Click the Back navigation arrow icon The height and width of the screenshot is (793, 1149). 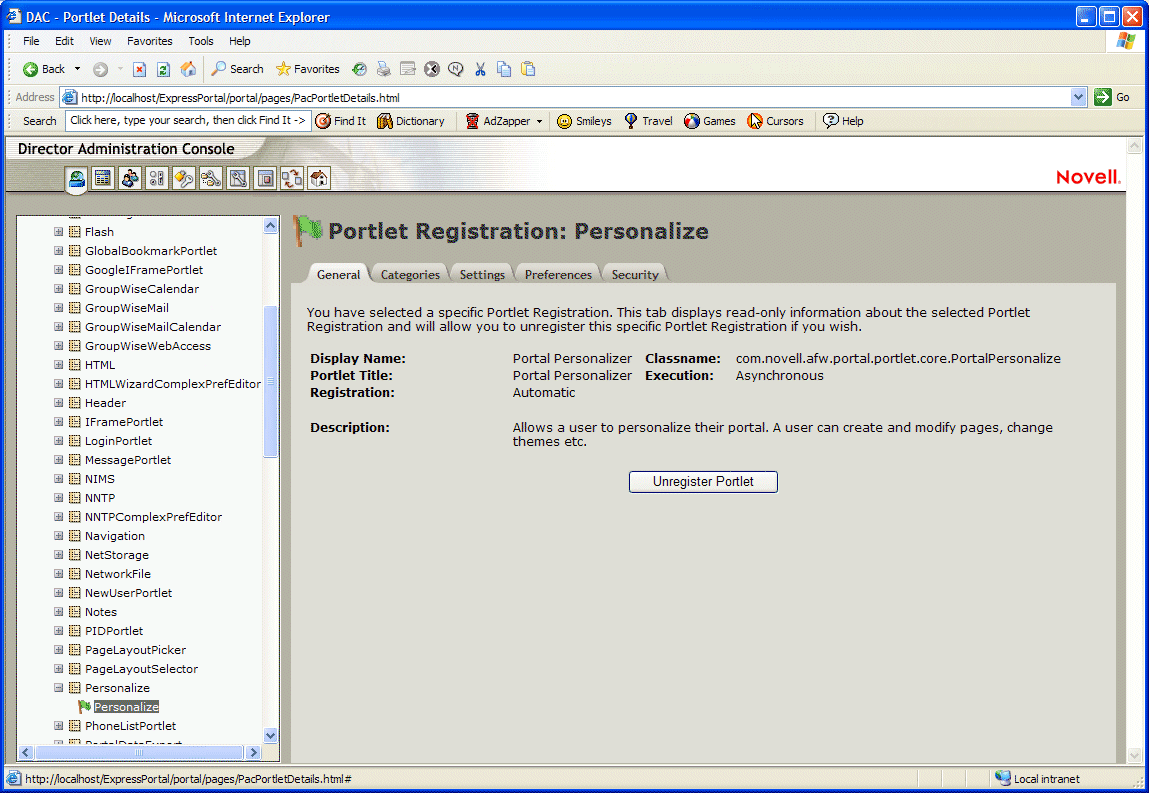pyautogui.click(x=30, y=69)
